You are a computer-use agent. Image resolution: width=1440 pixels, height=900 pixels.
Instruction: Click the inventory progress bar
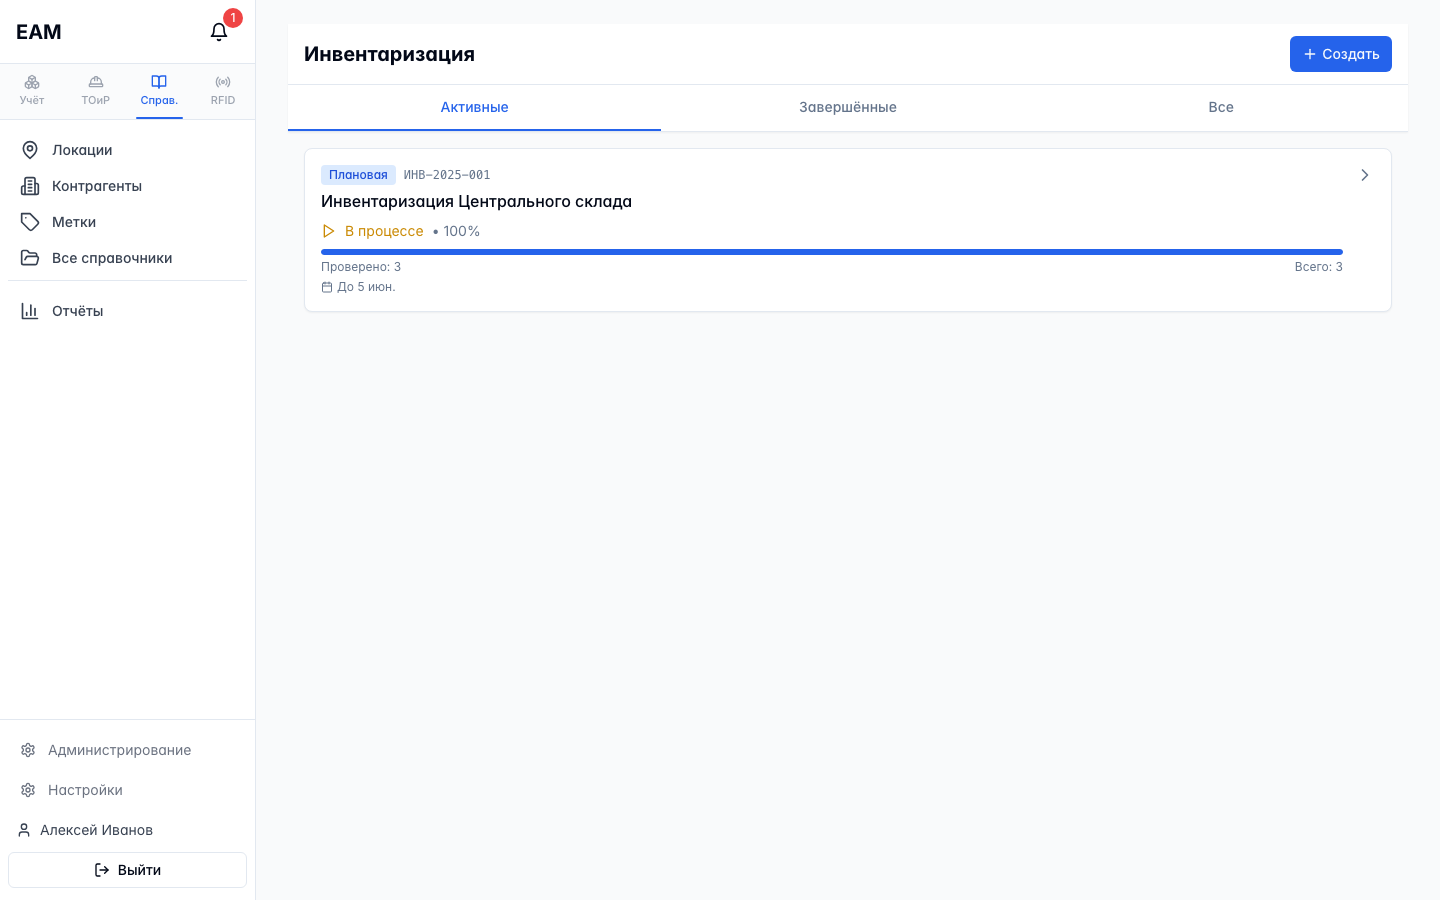(x=831, y=252)
